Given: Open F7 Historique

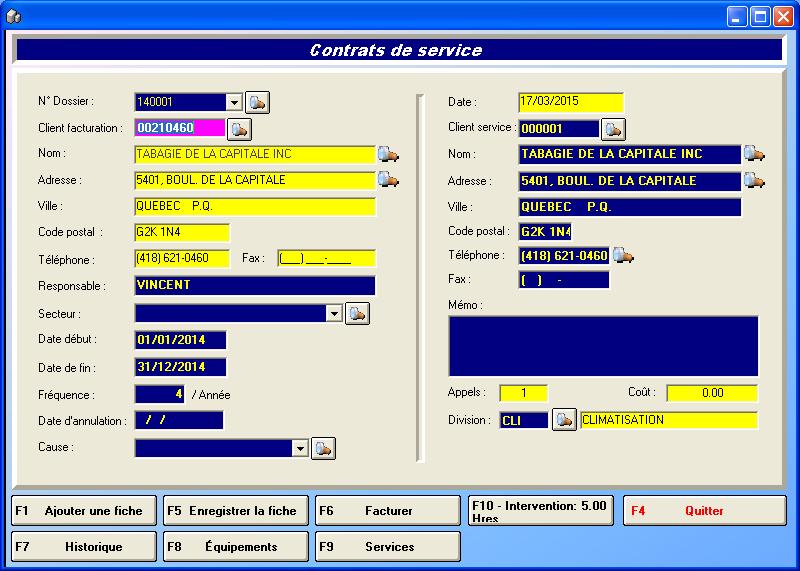Looking at the screenshot, I should [x=83, y=547].
